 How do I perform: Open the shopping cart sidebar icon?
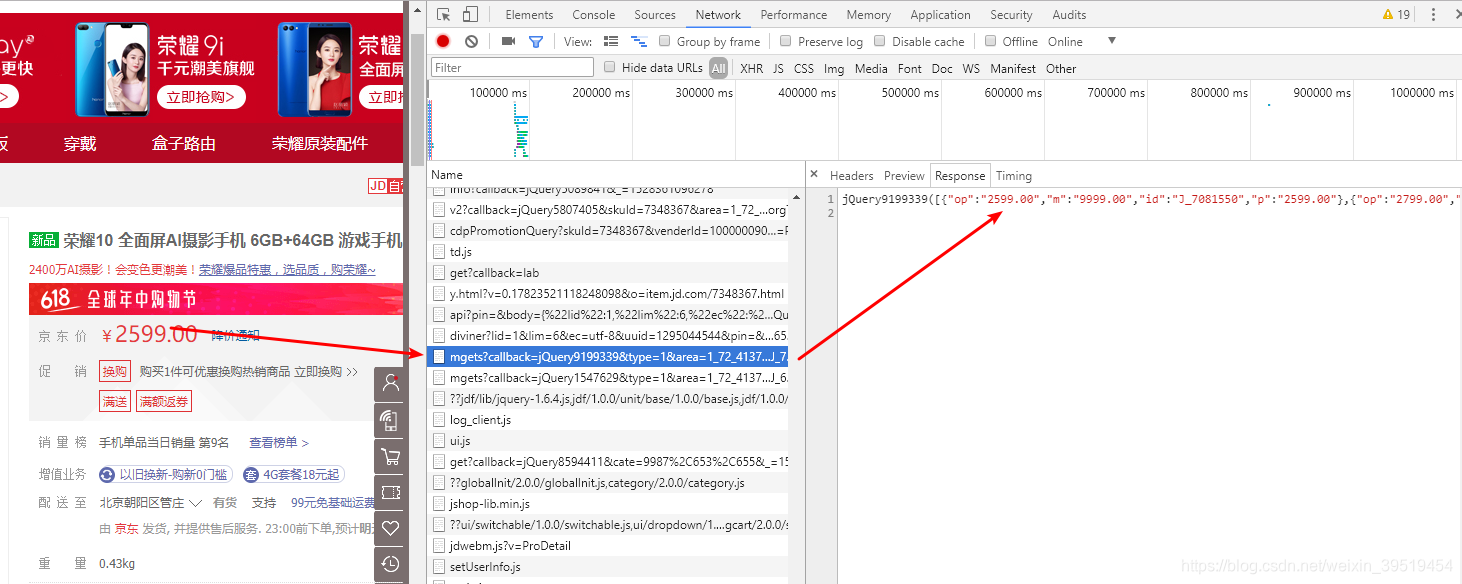[x=391, y=456]
